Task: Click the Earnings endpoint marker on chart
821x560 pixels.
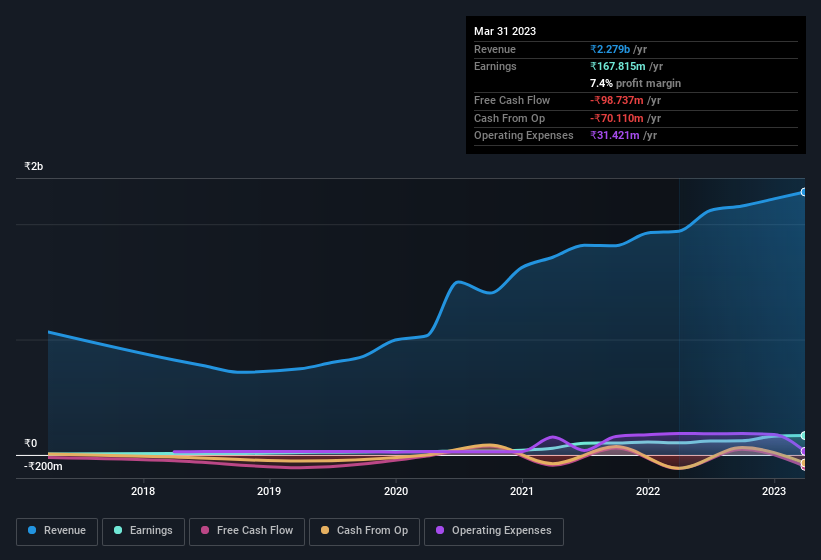Action: pos(804,435)
